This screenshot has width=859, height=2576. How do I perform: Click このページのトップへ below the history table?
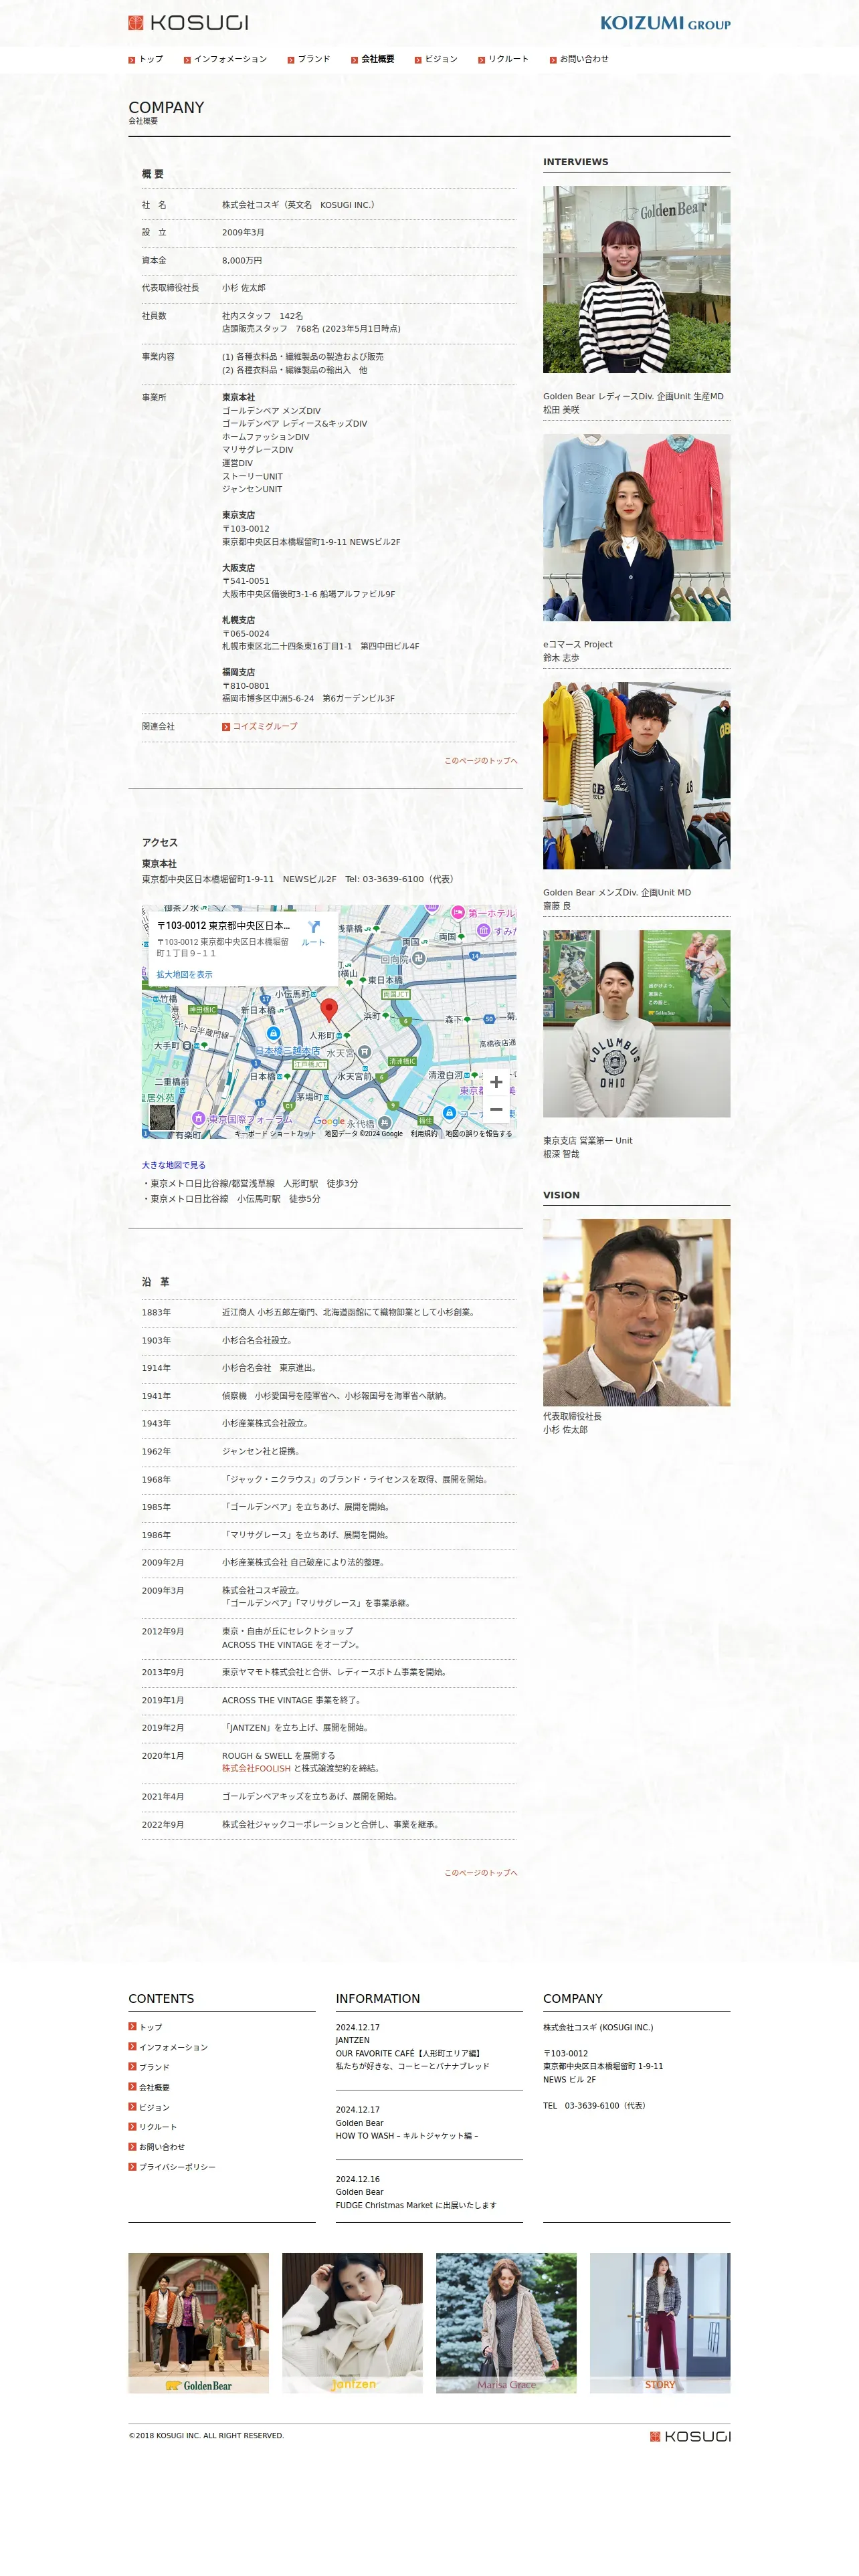481,1873
